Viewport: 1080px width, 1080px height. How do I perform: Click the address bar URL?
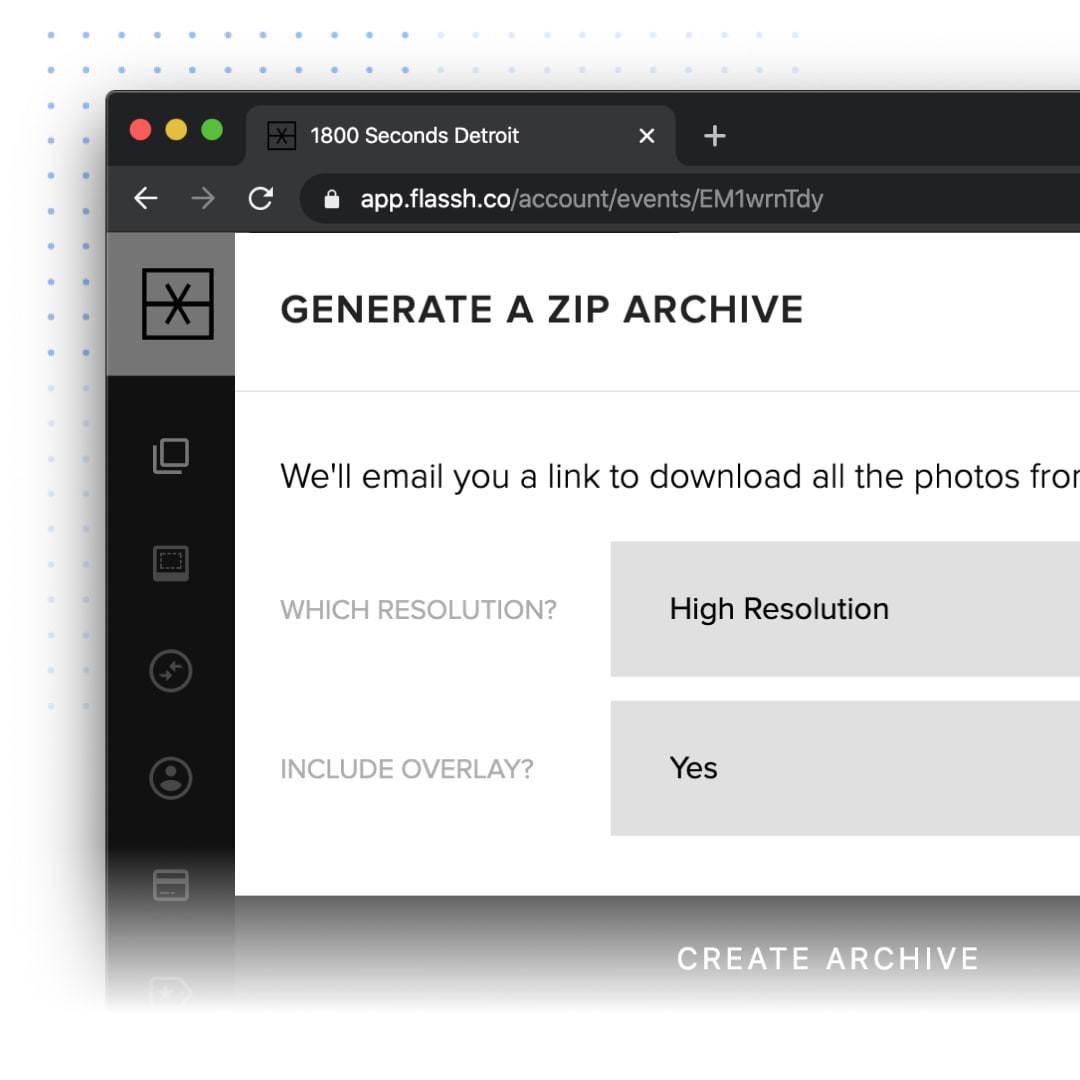(x=592, y=199)
